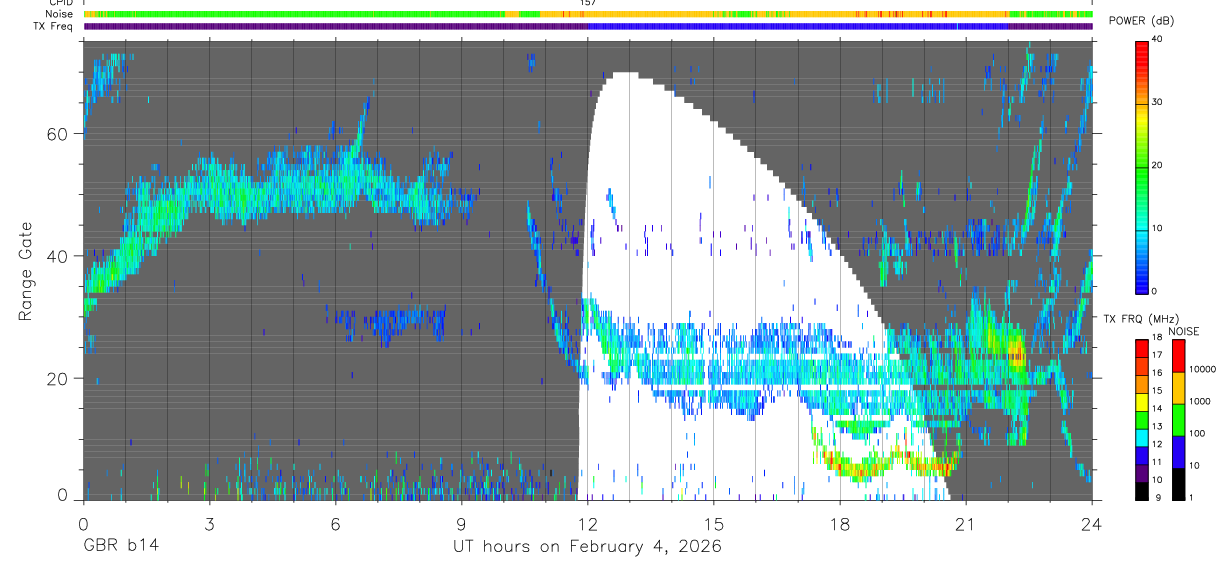Click the blue segment of the NOISE color bar

tap(1178, 452)
